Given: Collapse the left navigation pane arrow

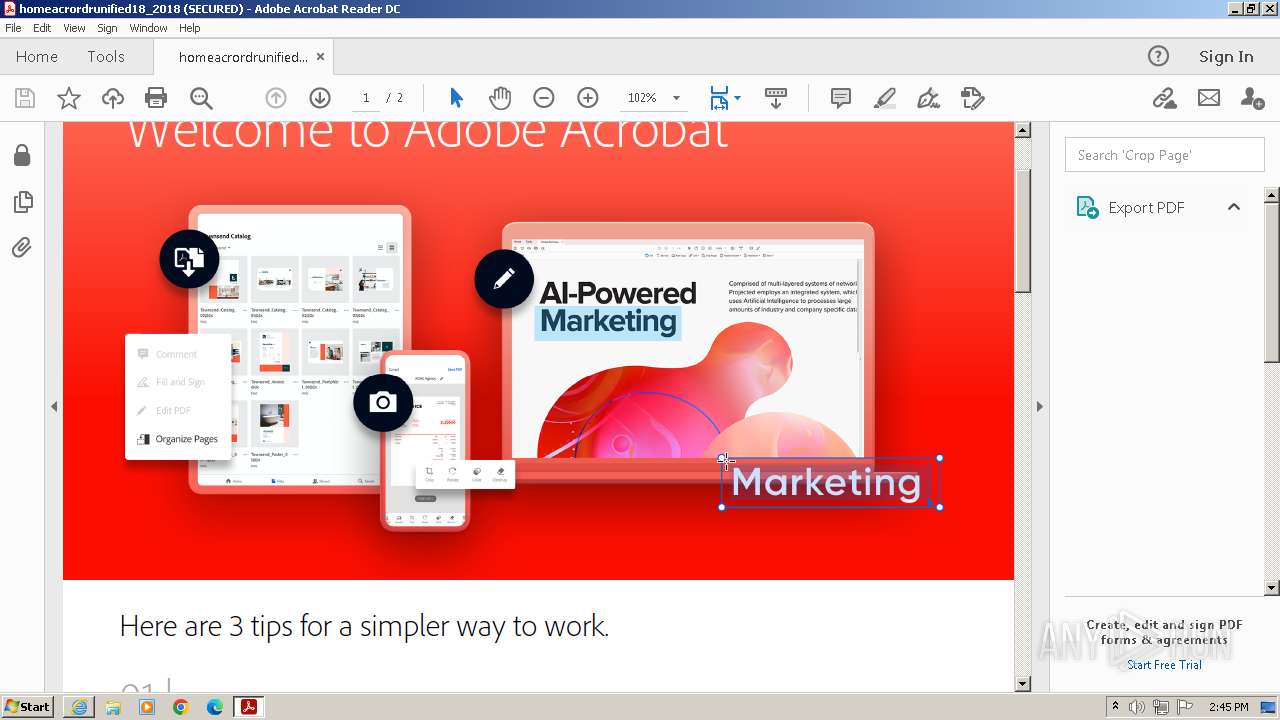Looking at the screenshot, I should point(54,406).
